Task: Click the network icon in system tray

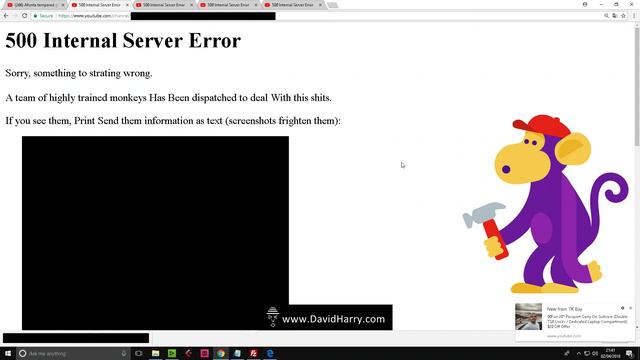Action: pos(587,353)
